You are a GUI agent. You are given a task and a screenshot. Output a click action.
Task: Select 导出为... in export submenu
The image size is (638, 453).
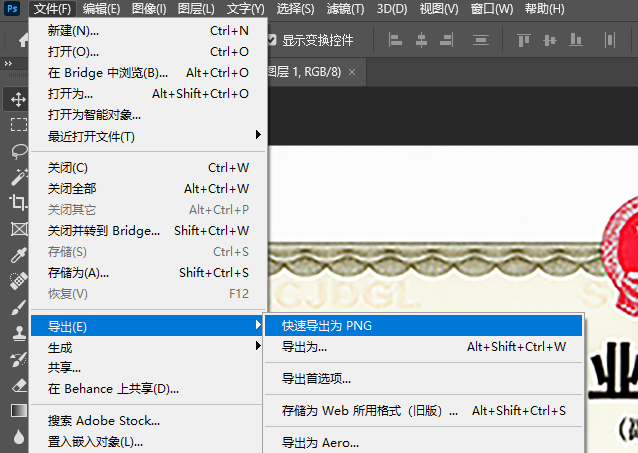click(x=424, y=347)
